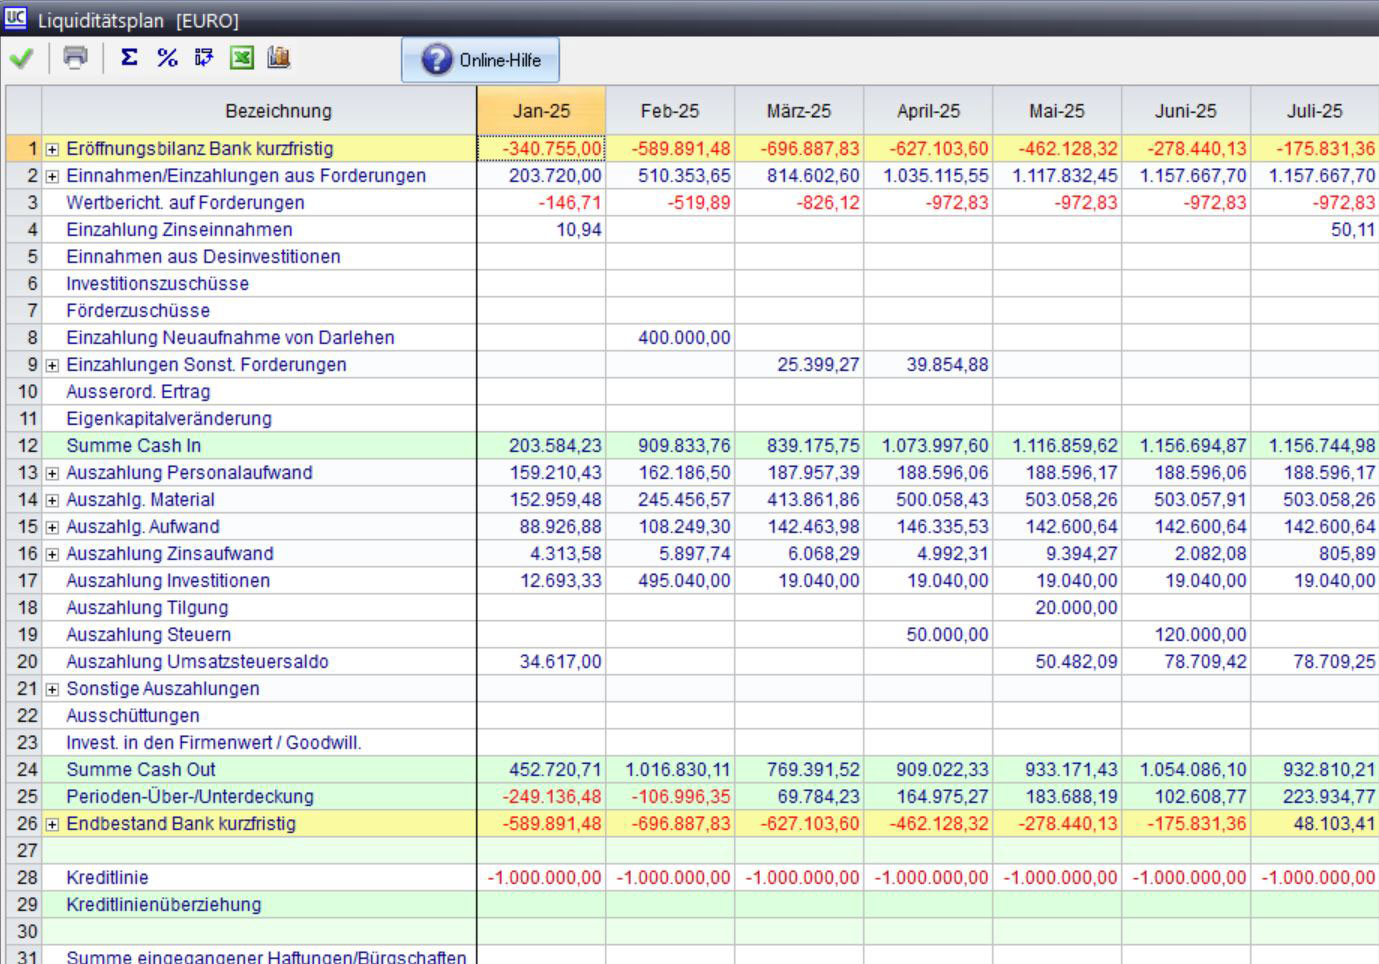The image size is (1379, 964).
Task: Expand the Sonstige Auszahlungen row
Action: tap(52, 689)
